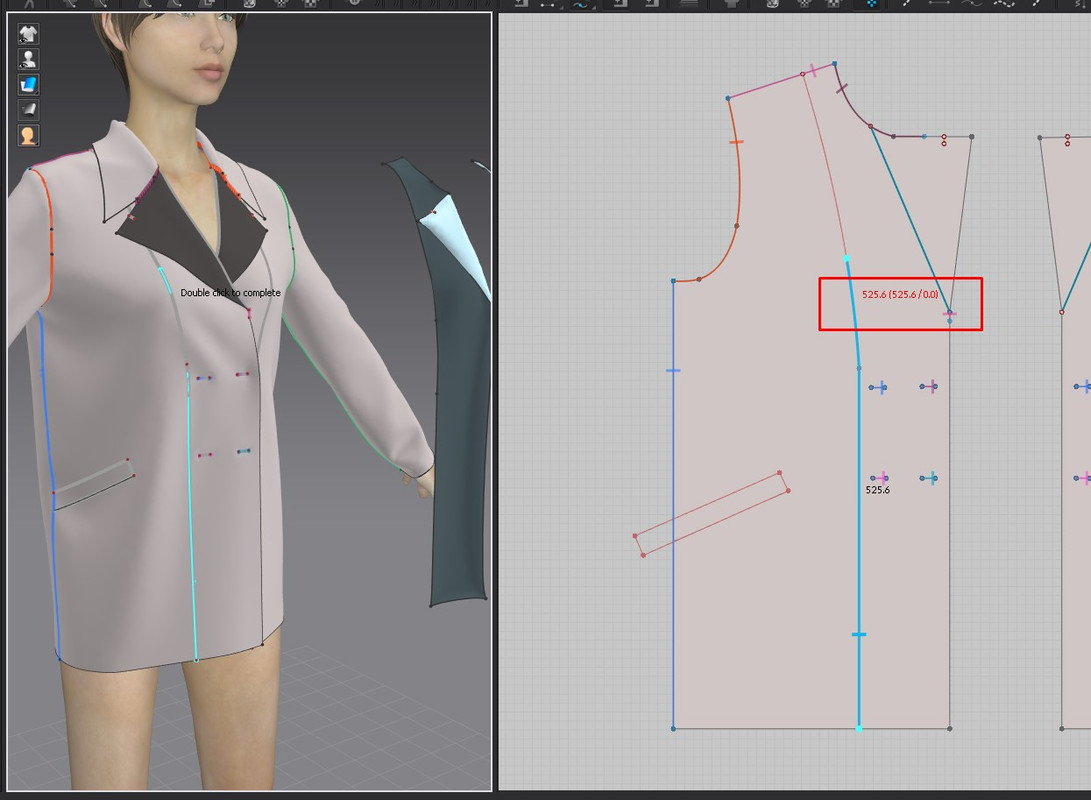Click pocket welt upper-right corner point
This screenshot has height=800, width=1091.
779,473
